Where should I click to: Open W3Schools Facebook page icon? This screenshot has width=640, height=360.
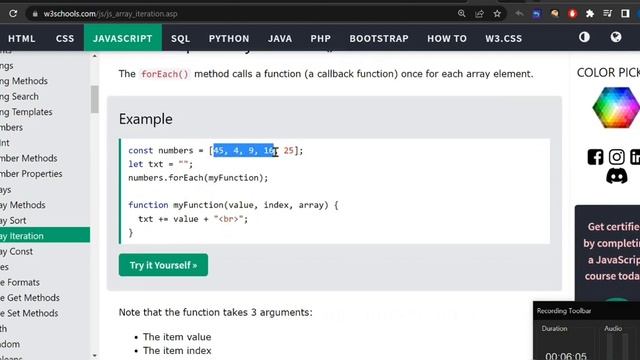click(x=596, y=157)
